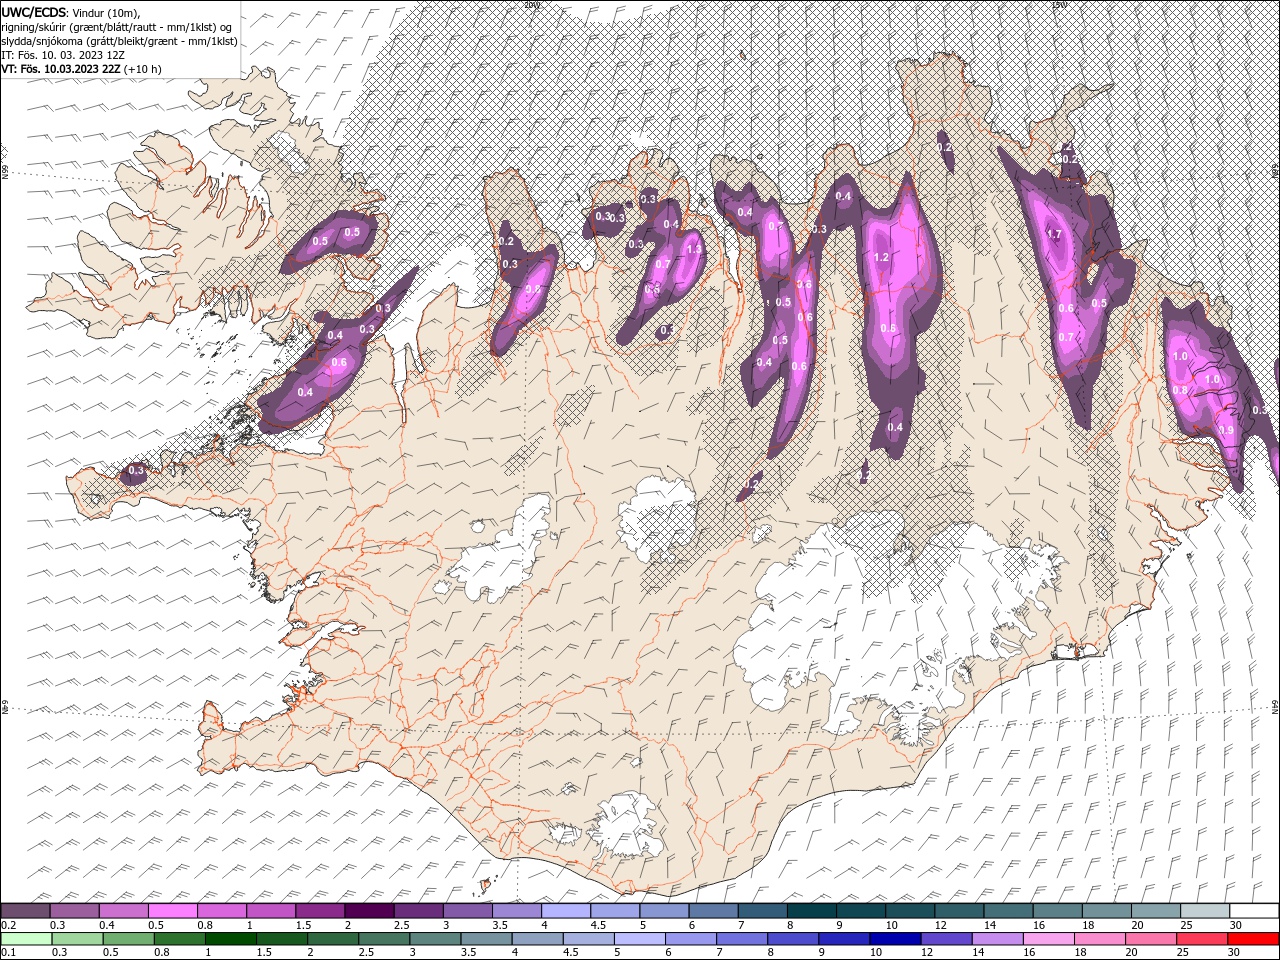Click the '1.7' snowfall value on the map

(1053, 234)
